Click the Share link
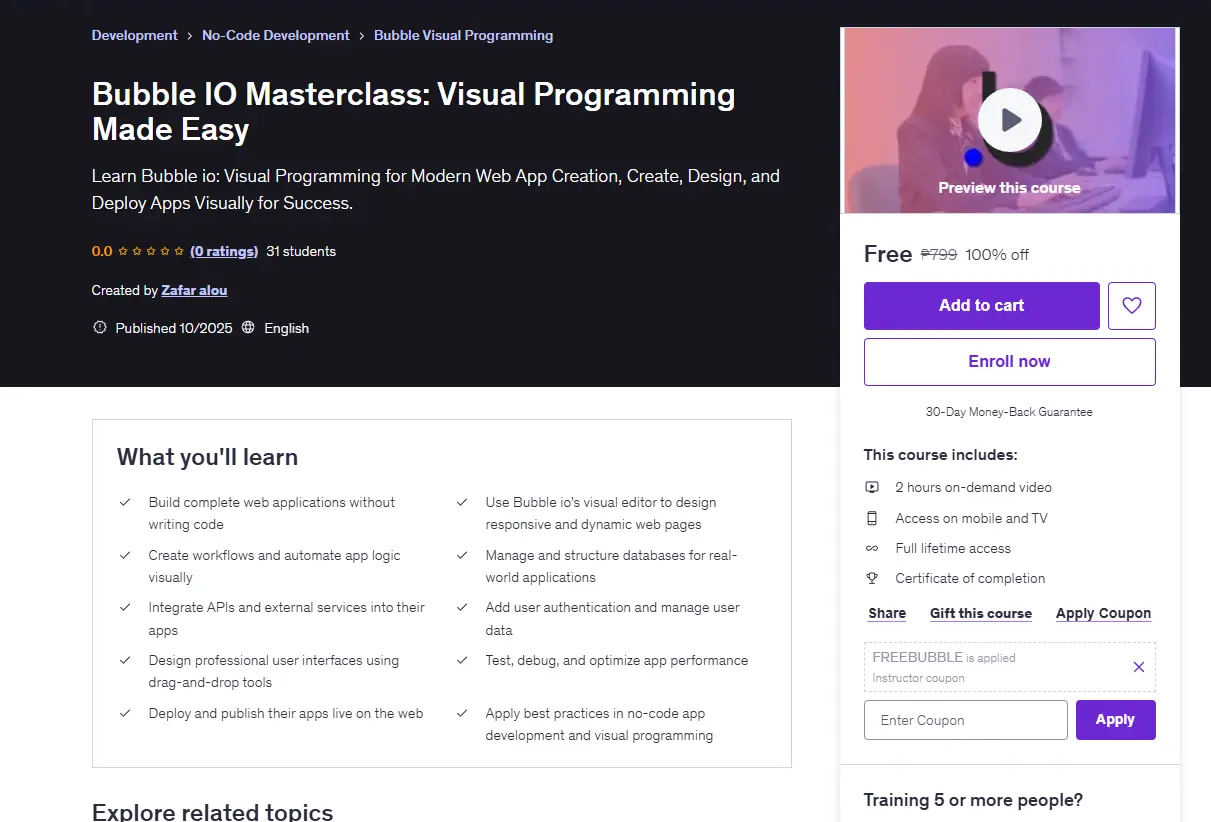 click(887, 614)
